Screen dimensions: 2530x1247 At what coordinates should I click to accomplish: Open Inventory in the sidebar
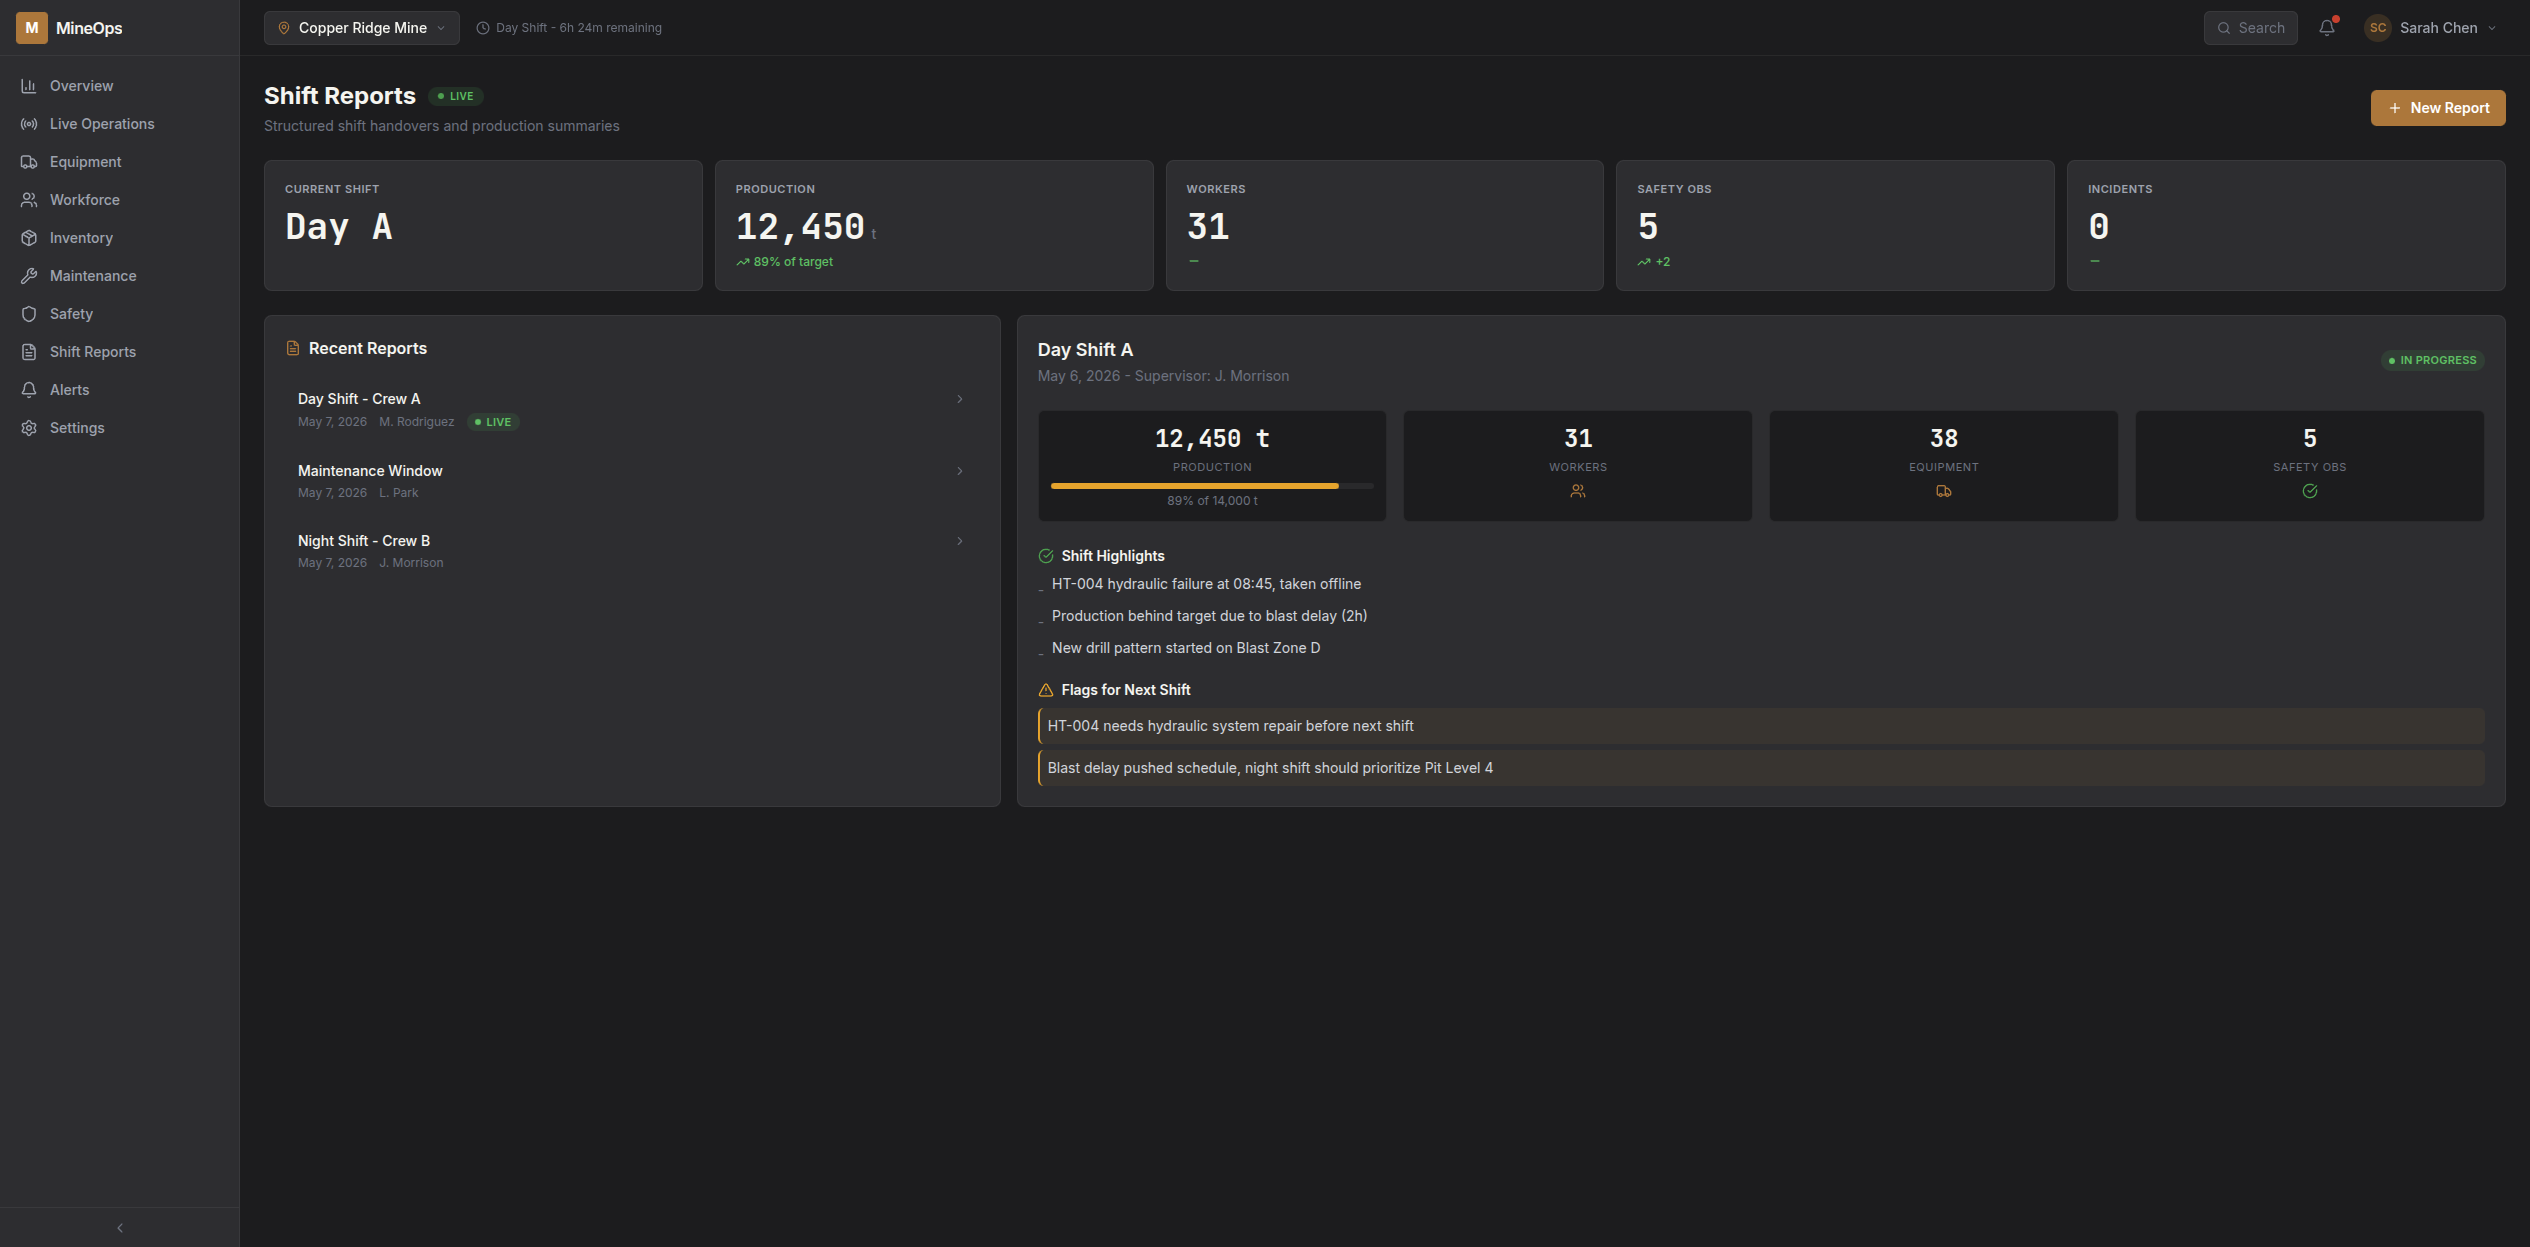pos(120,238)
